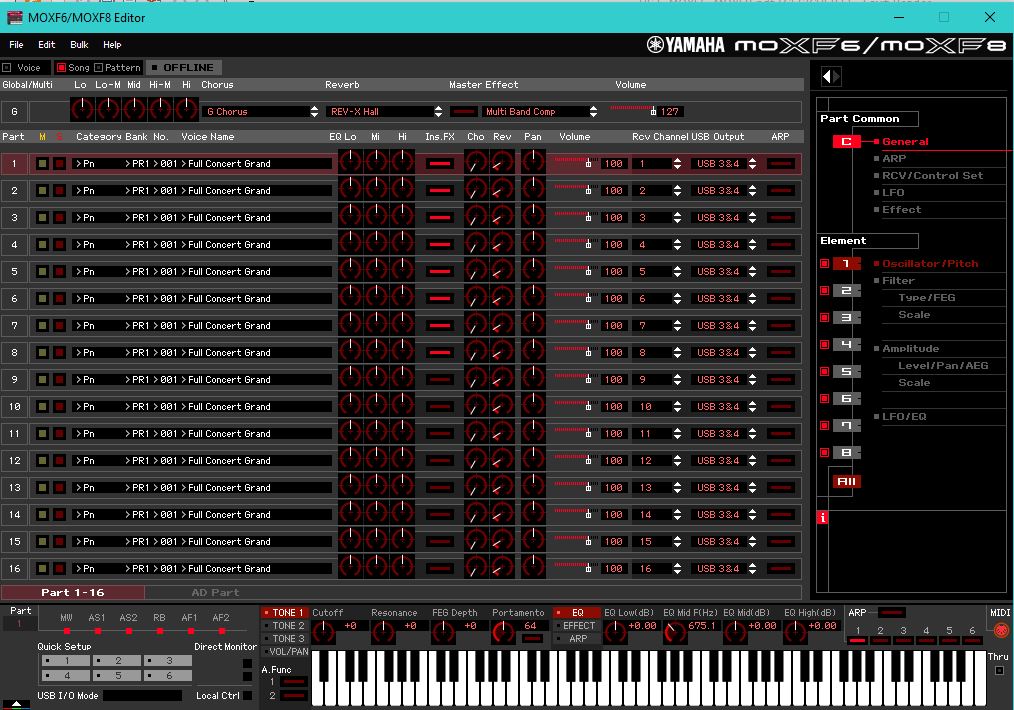
Task: Click the EQ Mid F(Hz) knob
Action: pos(674,631)
